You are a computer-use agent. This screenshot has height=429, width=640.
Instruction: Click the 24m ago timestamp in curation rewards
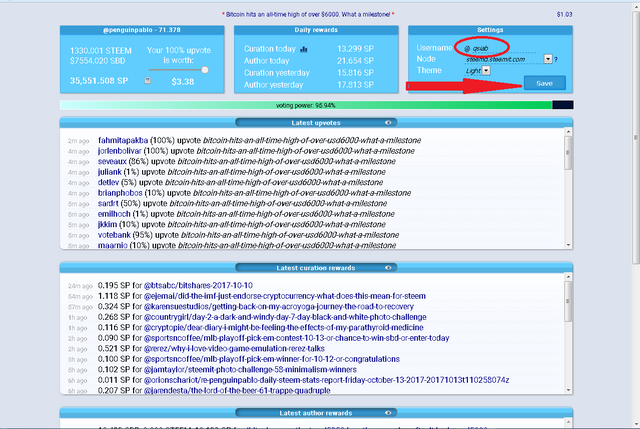coord(80,286)
